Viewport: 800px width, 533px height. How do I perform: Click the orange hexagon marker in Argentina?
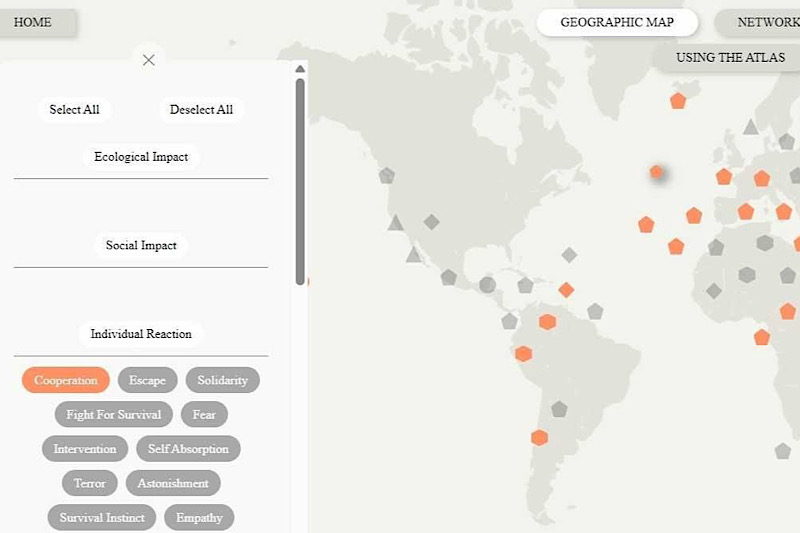pos(539,437)
